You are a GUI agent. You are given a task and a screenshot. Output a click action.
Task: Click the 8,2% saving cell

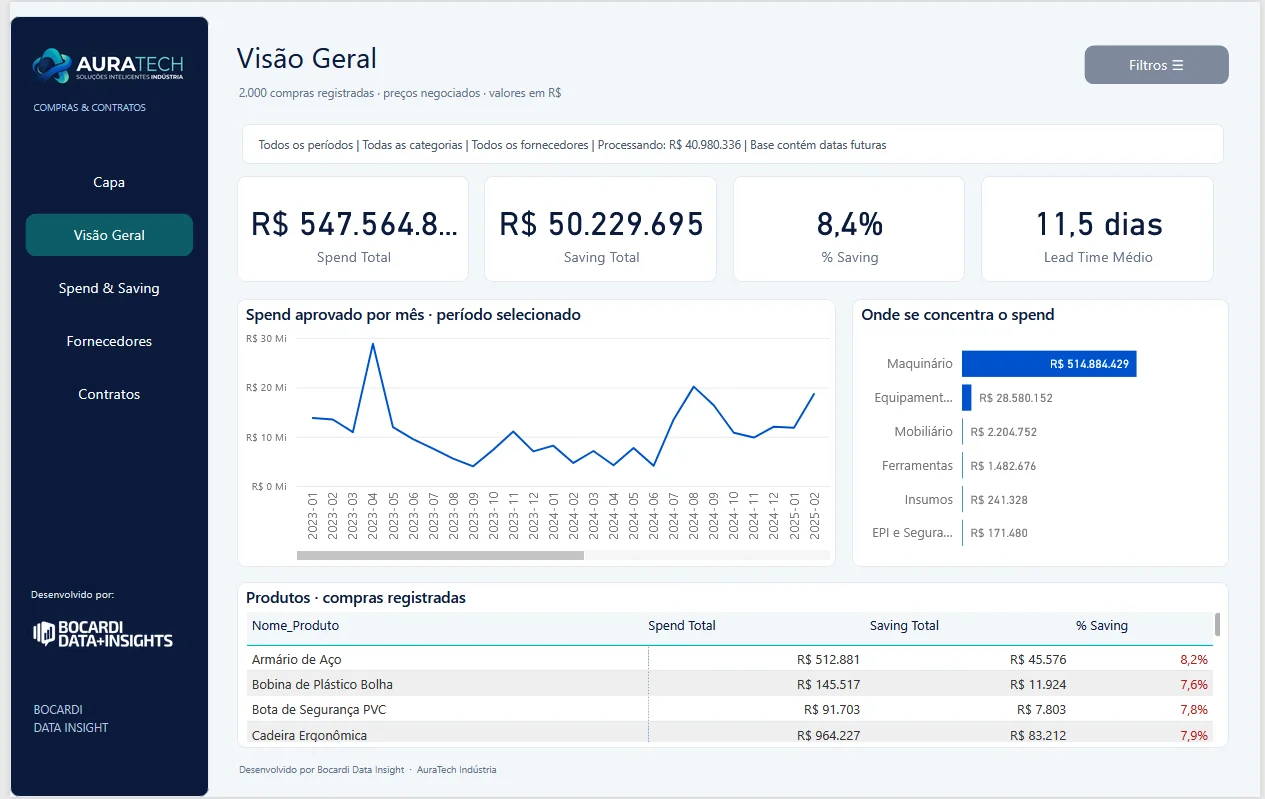[x=1194, y=660]
